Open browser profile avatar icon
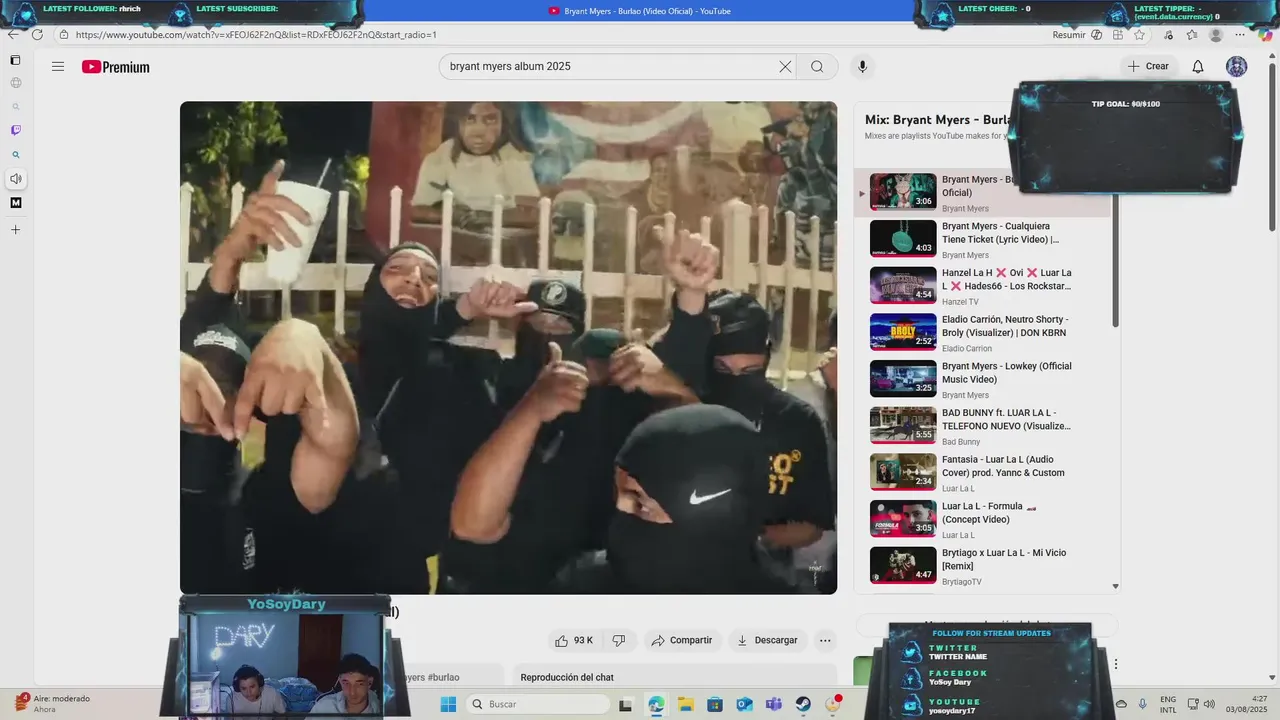The image size is (1280, 720). tap(1216, 35)
